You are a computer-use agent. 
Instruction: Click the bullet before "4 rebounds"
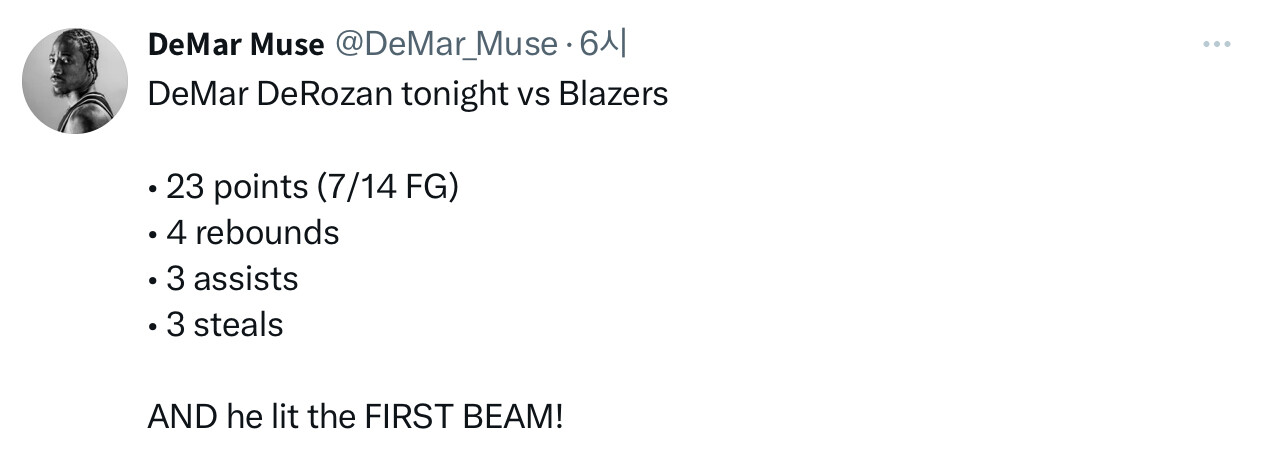pyautogui.click(x=152, y=234)
